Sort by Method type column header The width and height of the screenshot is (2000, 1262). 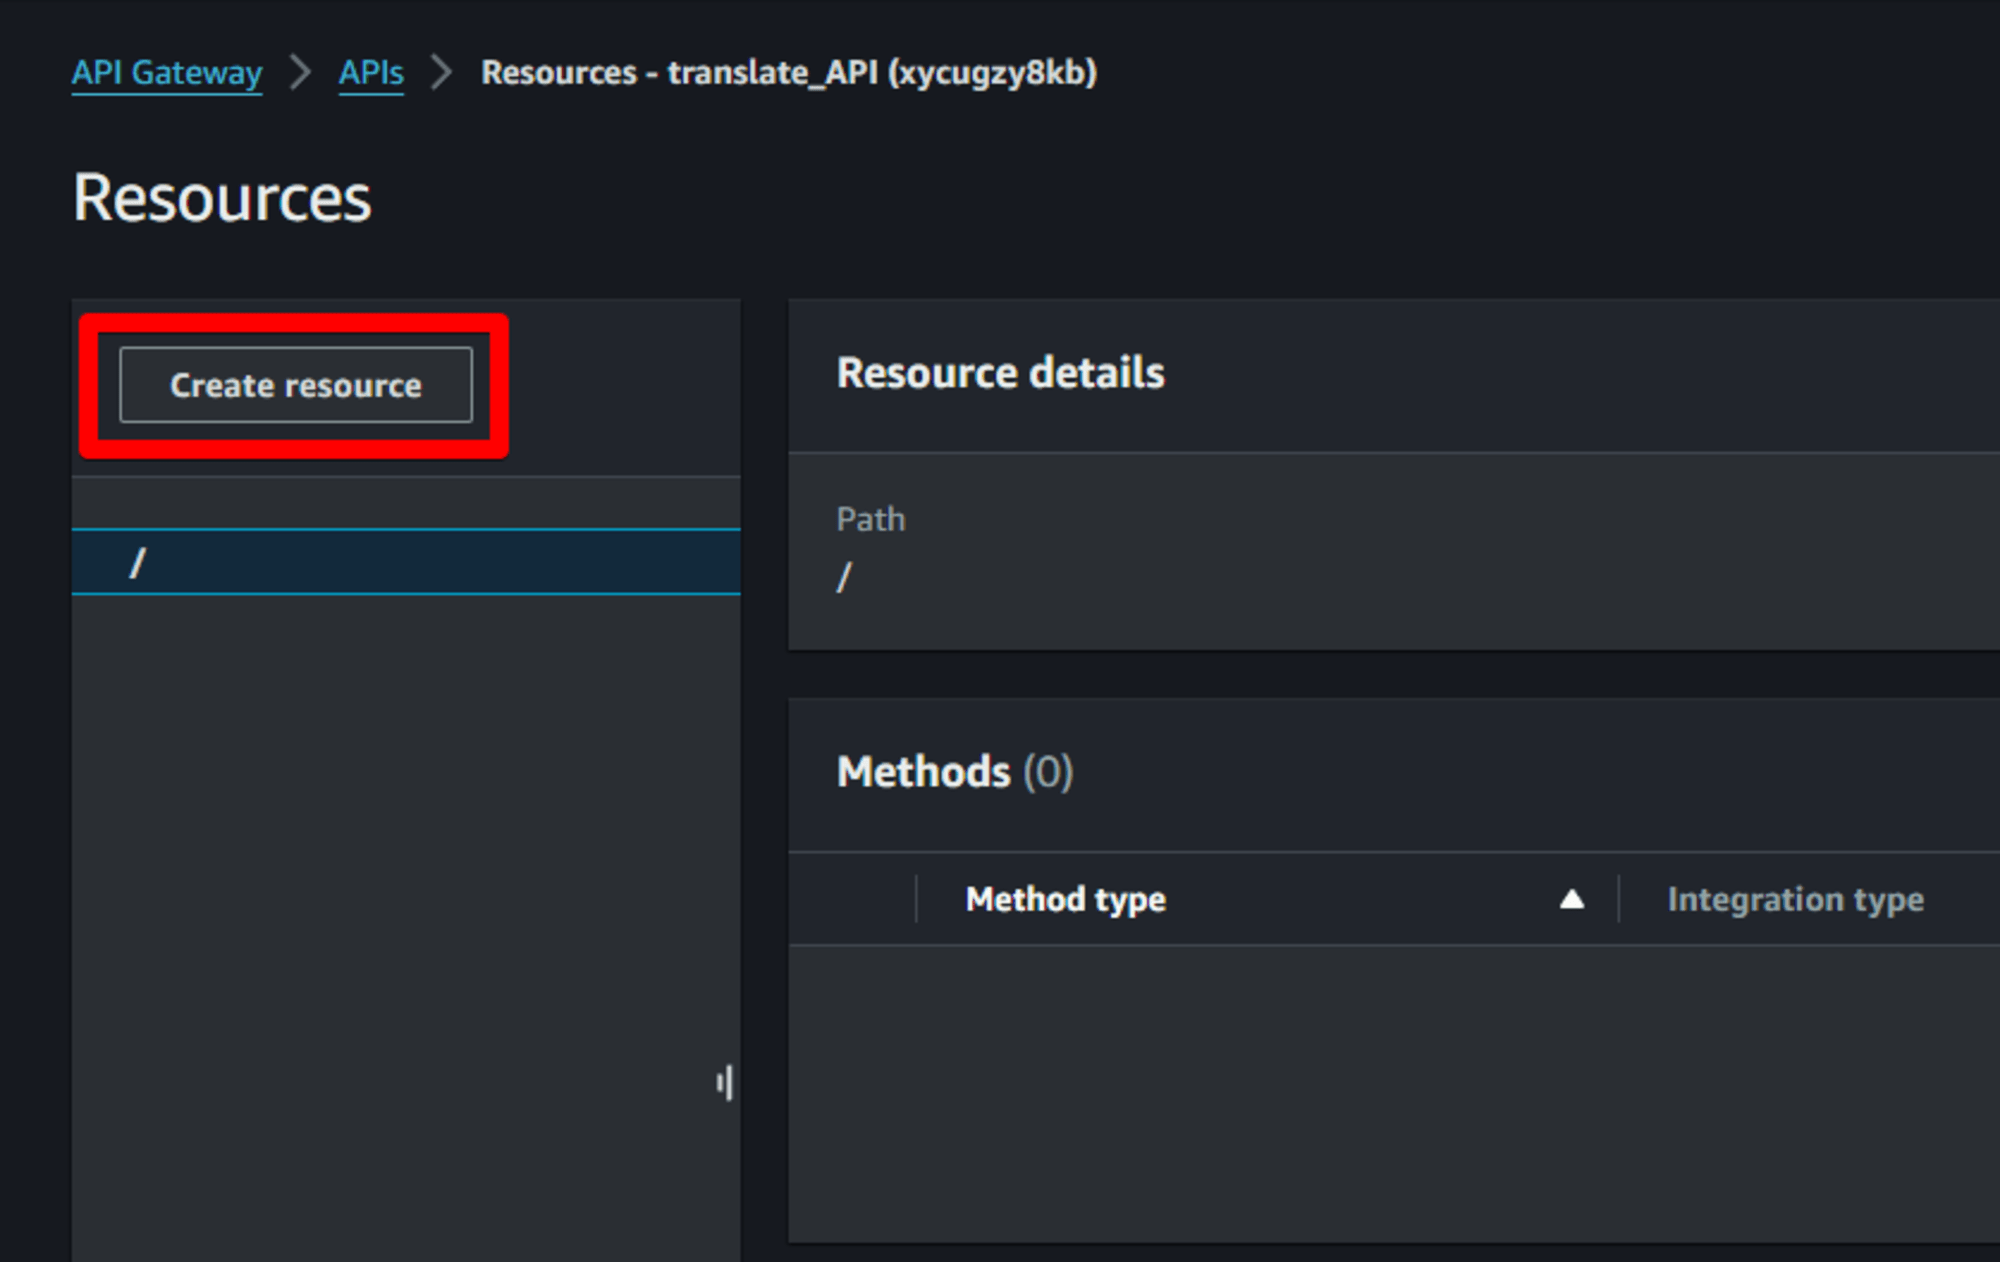[1066, 899]
